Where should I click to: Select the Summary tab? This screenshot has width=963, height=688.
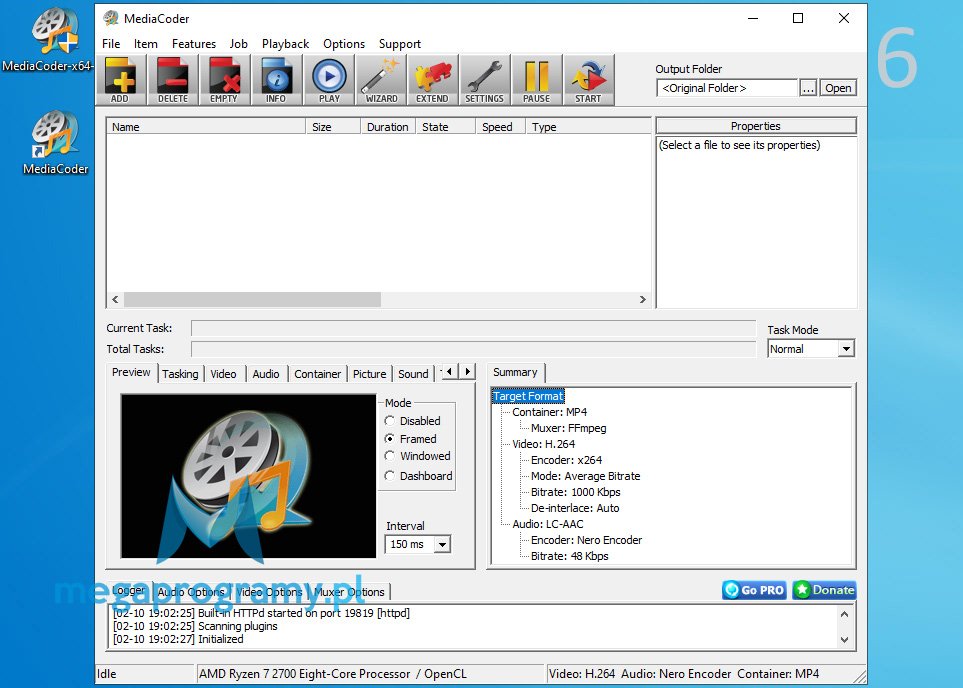click(x=515, y=372)
